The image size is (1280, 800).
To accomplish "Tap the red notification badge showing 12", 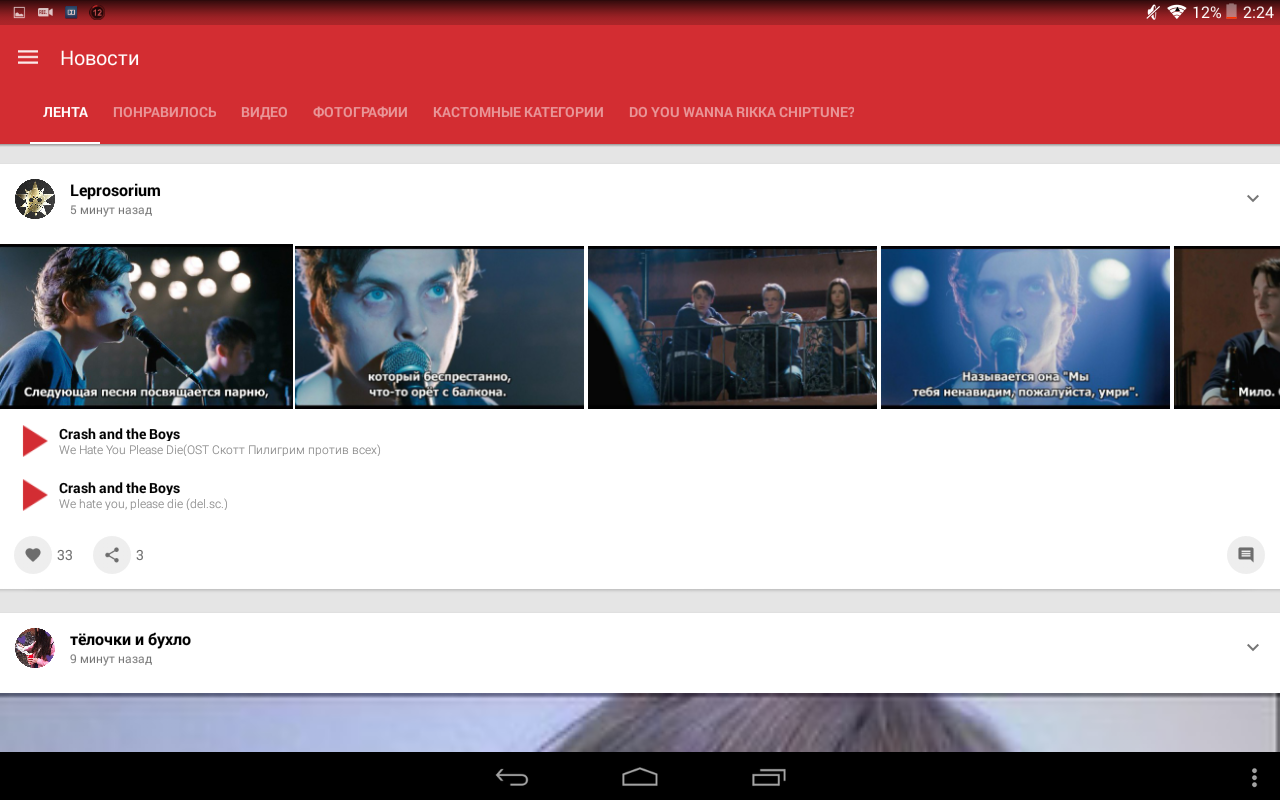I will (97, 12).
